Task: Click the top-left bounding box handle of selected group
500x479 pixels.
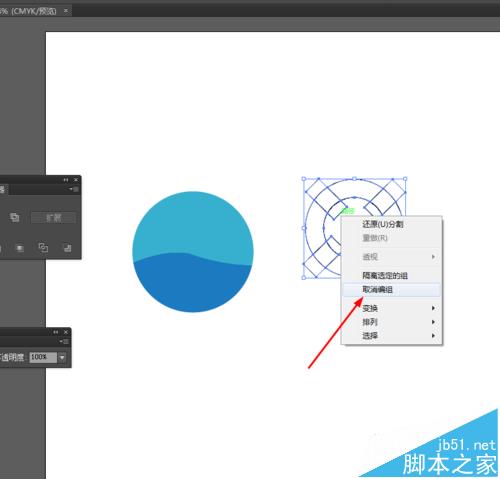Action: [304, 179]
